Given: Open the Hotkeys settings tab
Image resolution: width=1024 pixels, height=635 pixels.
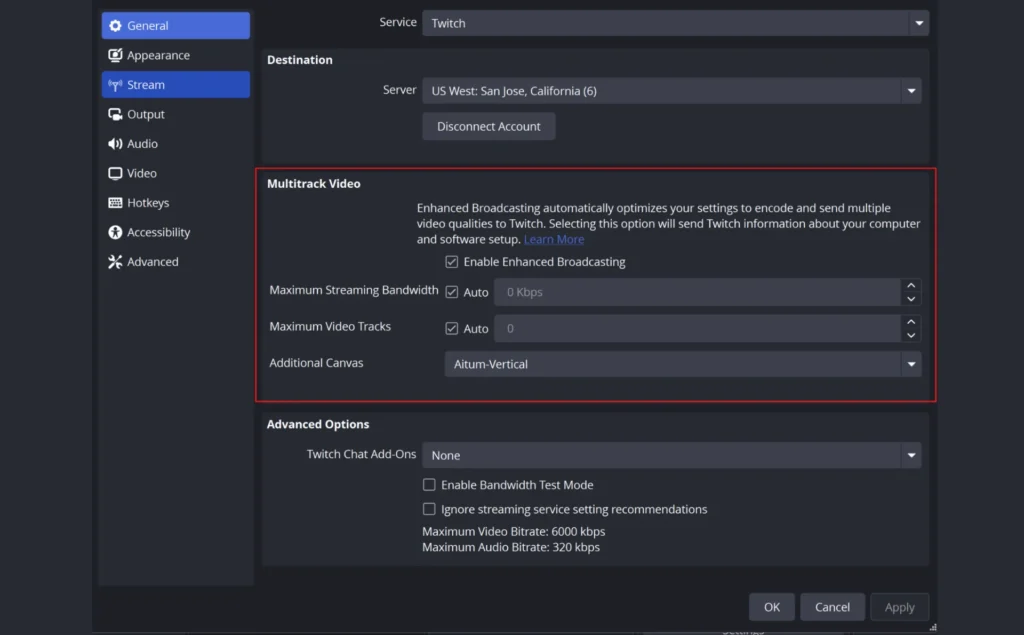Looking at the screenshot, I should coord(176,203).
